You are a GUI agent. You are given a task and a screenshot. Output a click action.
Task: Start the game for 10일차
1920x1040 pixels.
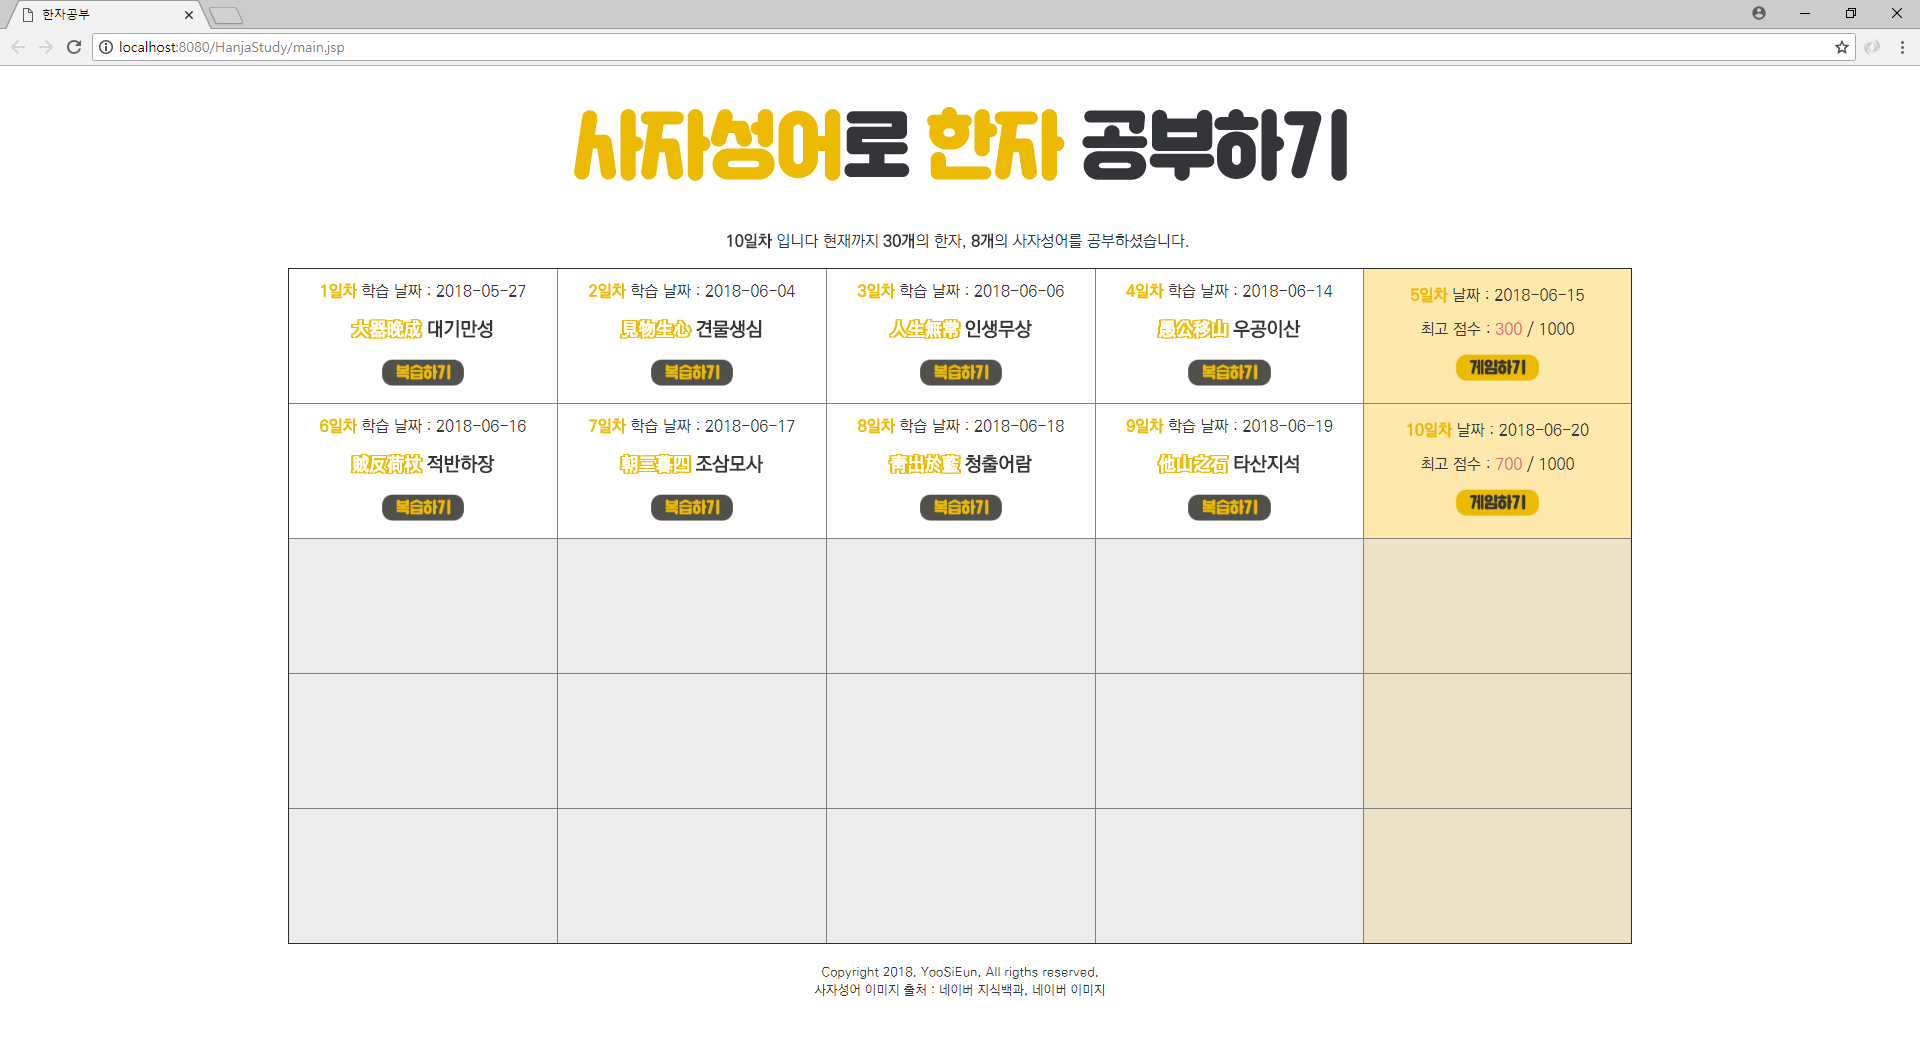click(x=1495, y=502)
